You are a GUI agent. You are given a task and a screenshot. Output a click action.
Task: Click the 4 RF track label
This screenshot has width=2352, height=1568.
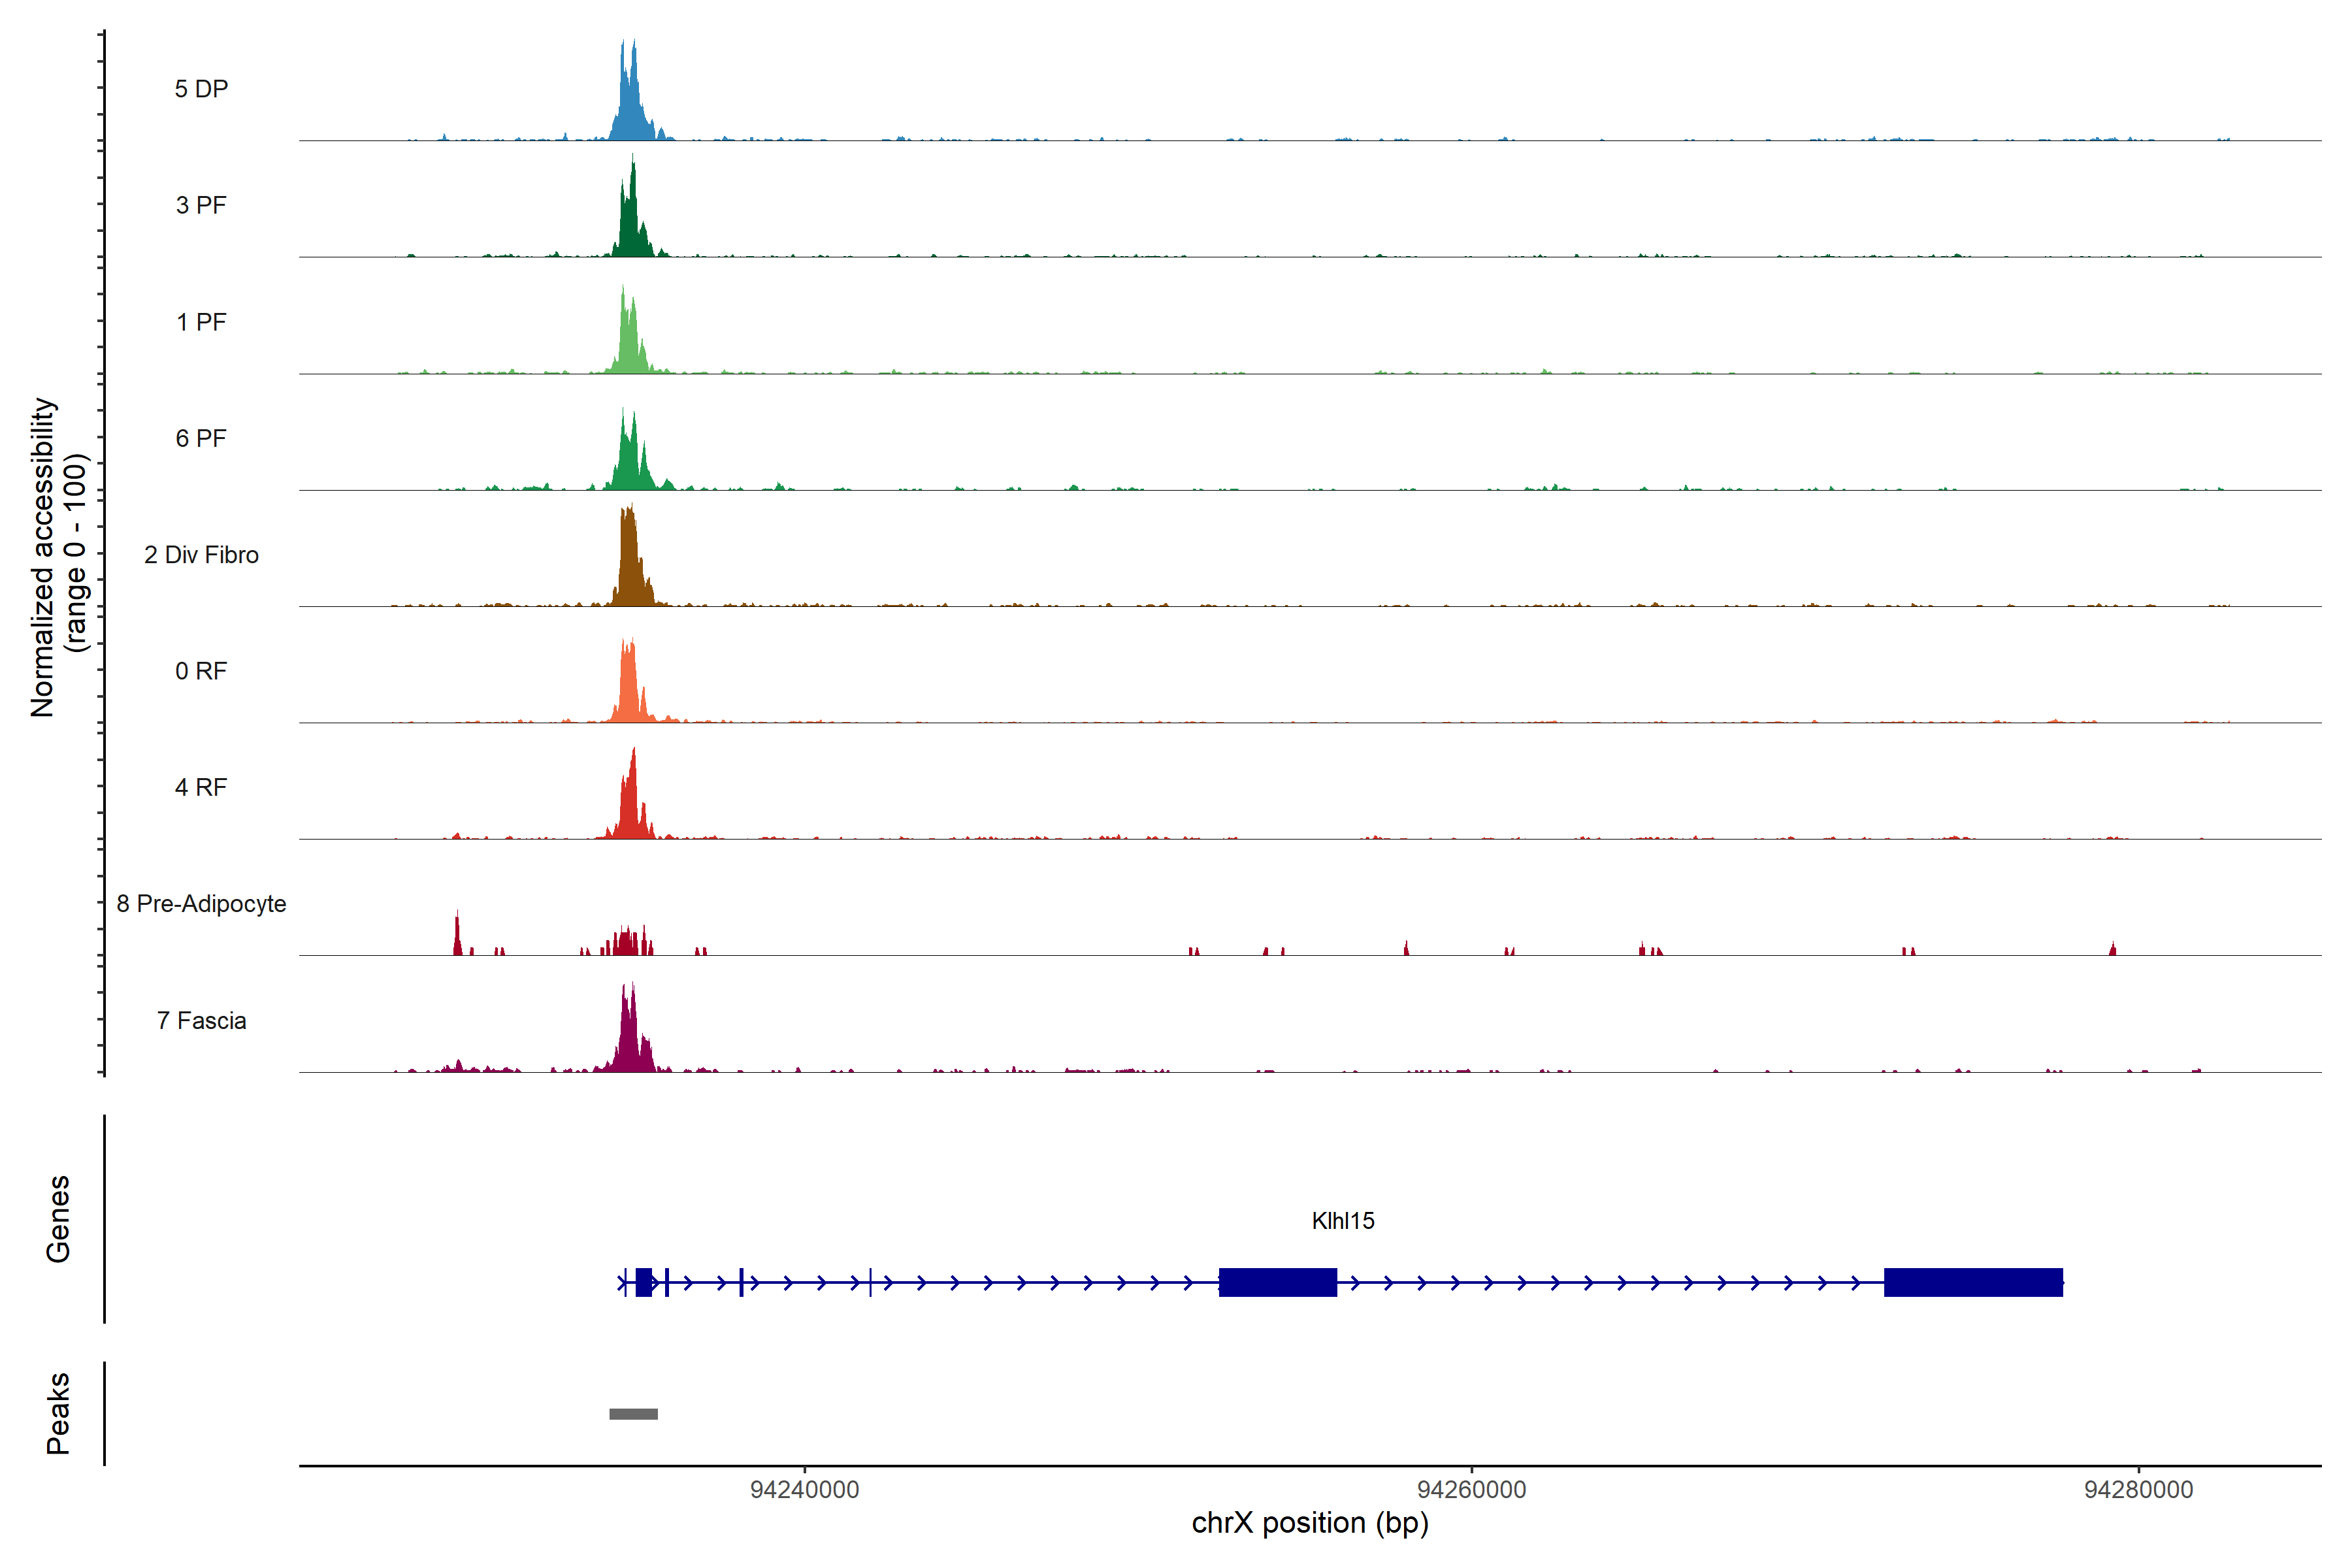(201, 787)
